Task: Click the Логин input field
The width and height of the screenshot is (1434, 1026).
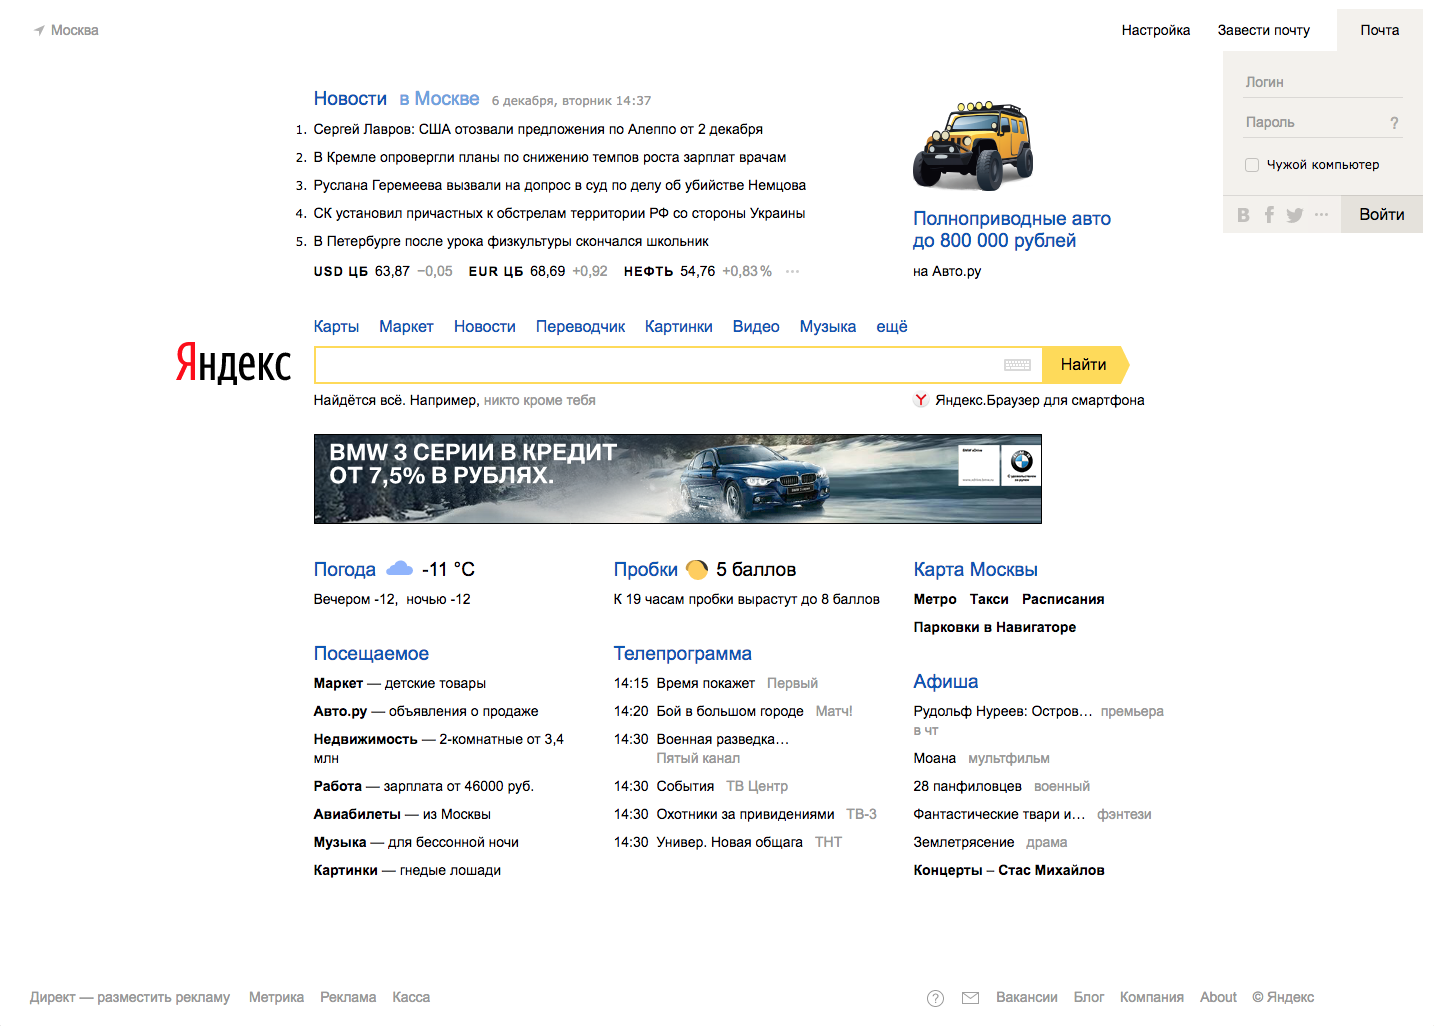Action: [1322, 82]
